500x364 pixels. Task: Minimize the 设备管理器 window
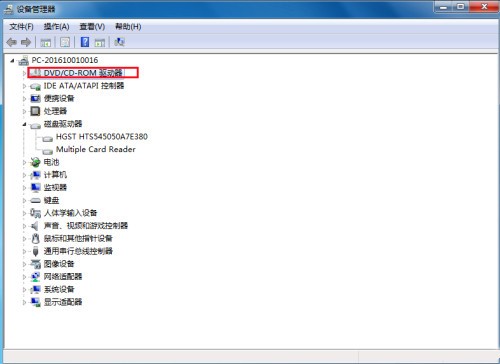click(x=444, y=7)
